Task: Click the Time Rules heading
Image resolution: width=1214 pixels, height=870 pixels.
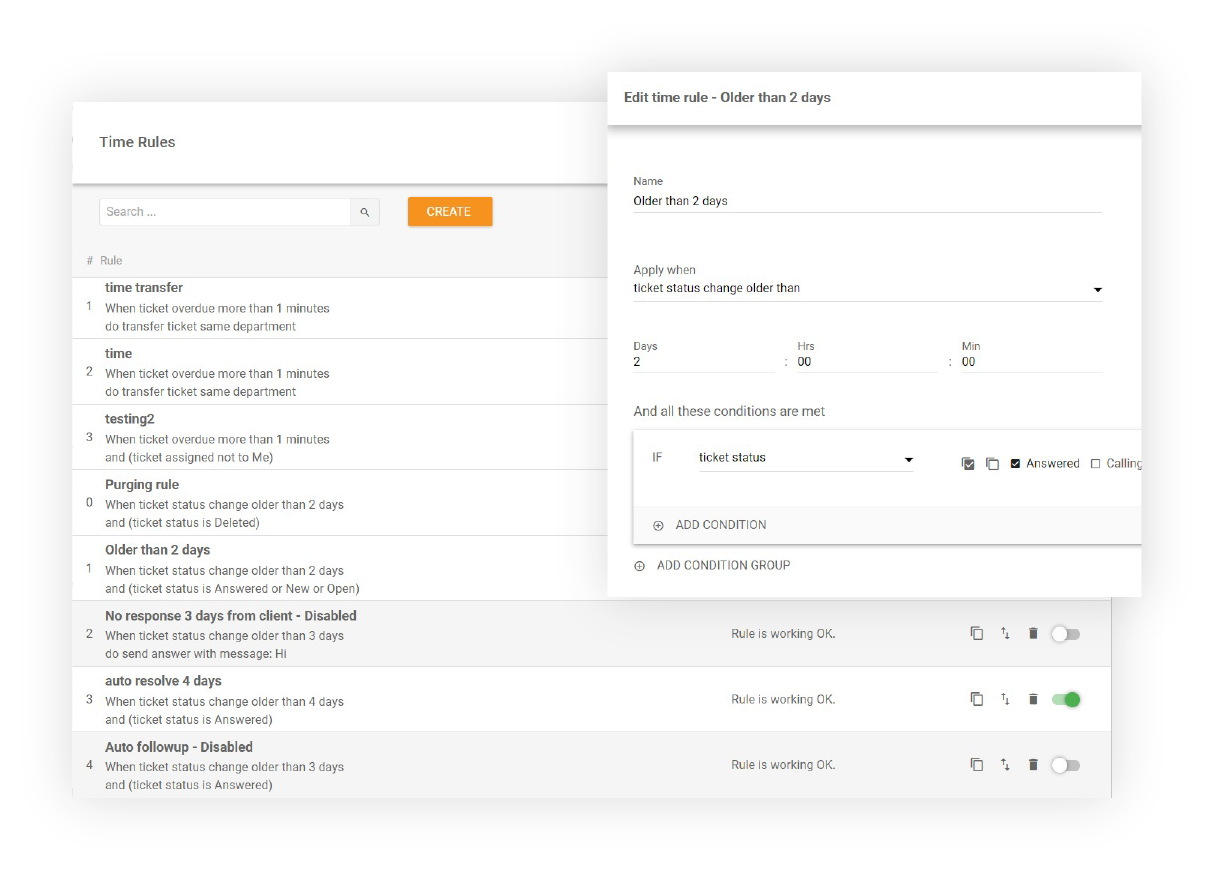Action: [x=137, y=142]
